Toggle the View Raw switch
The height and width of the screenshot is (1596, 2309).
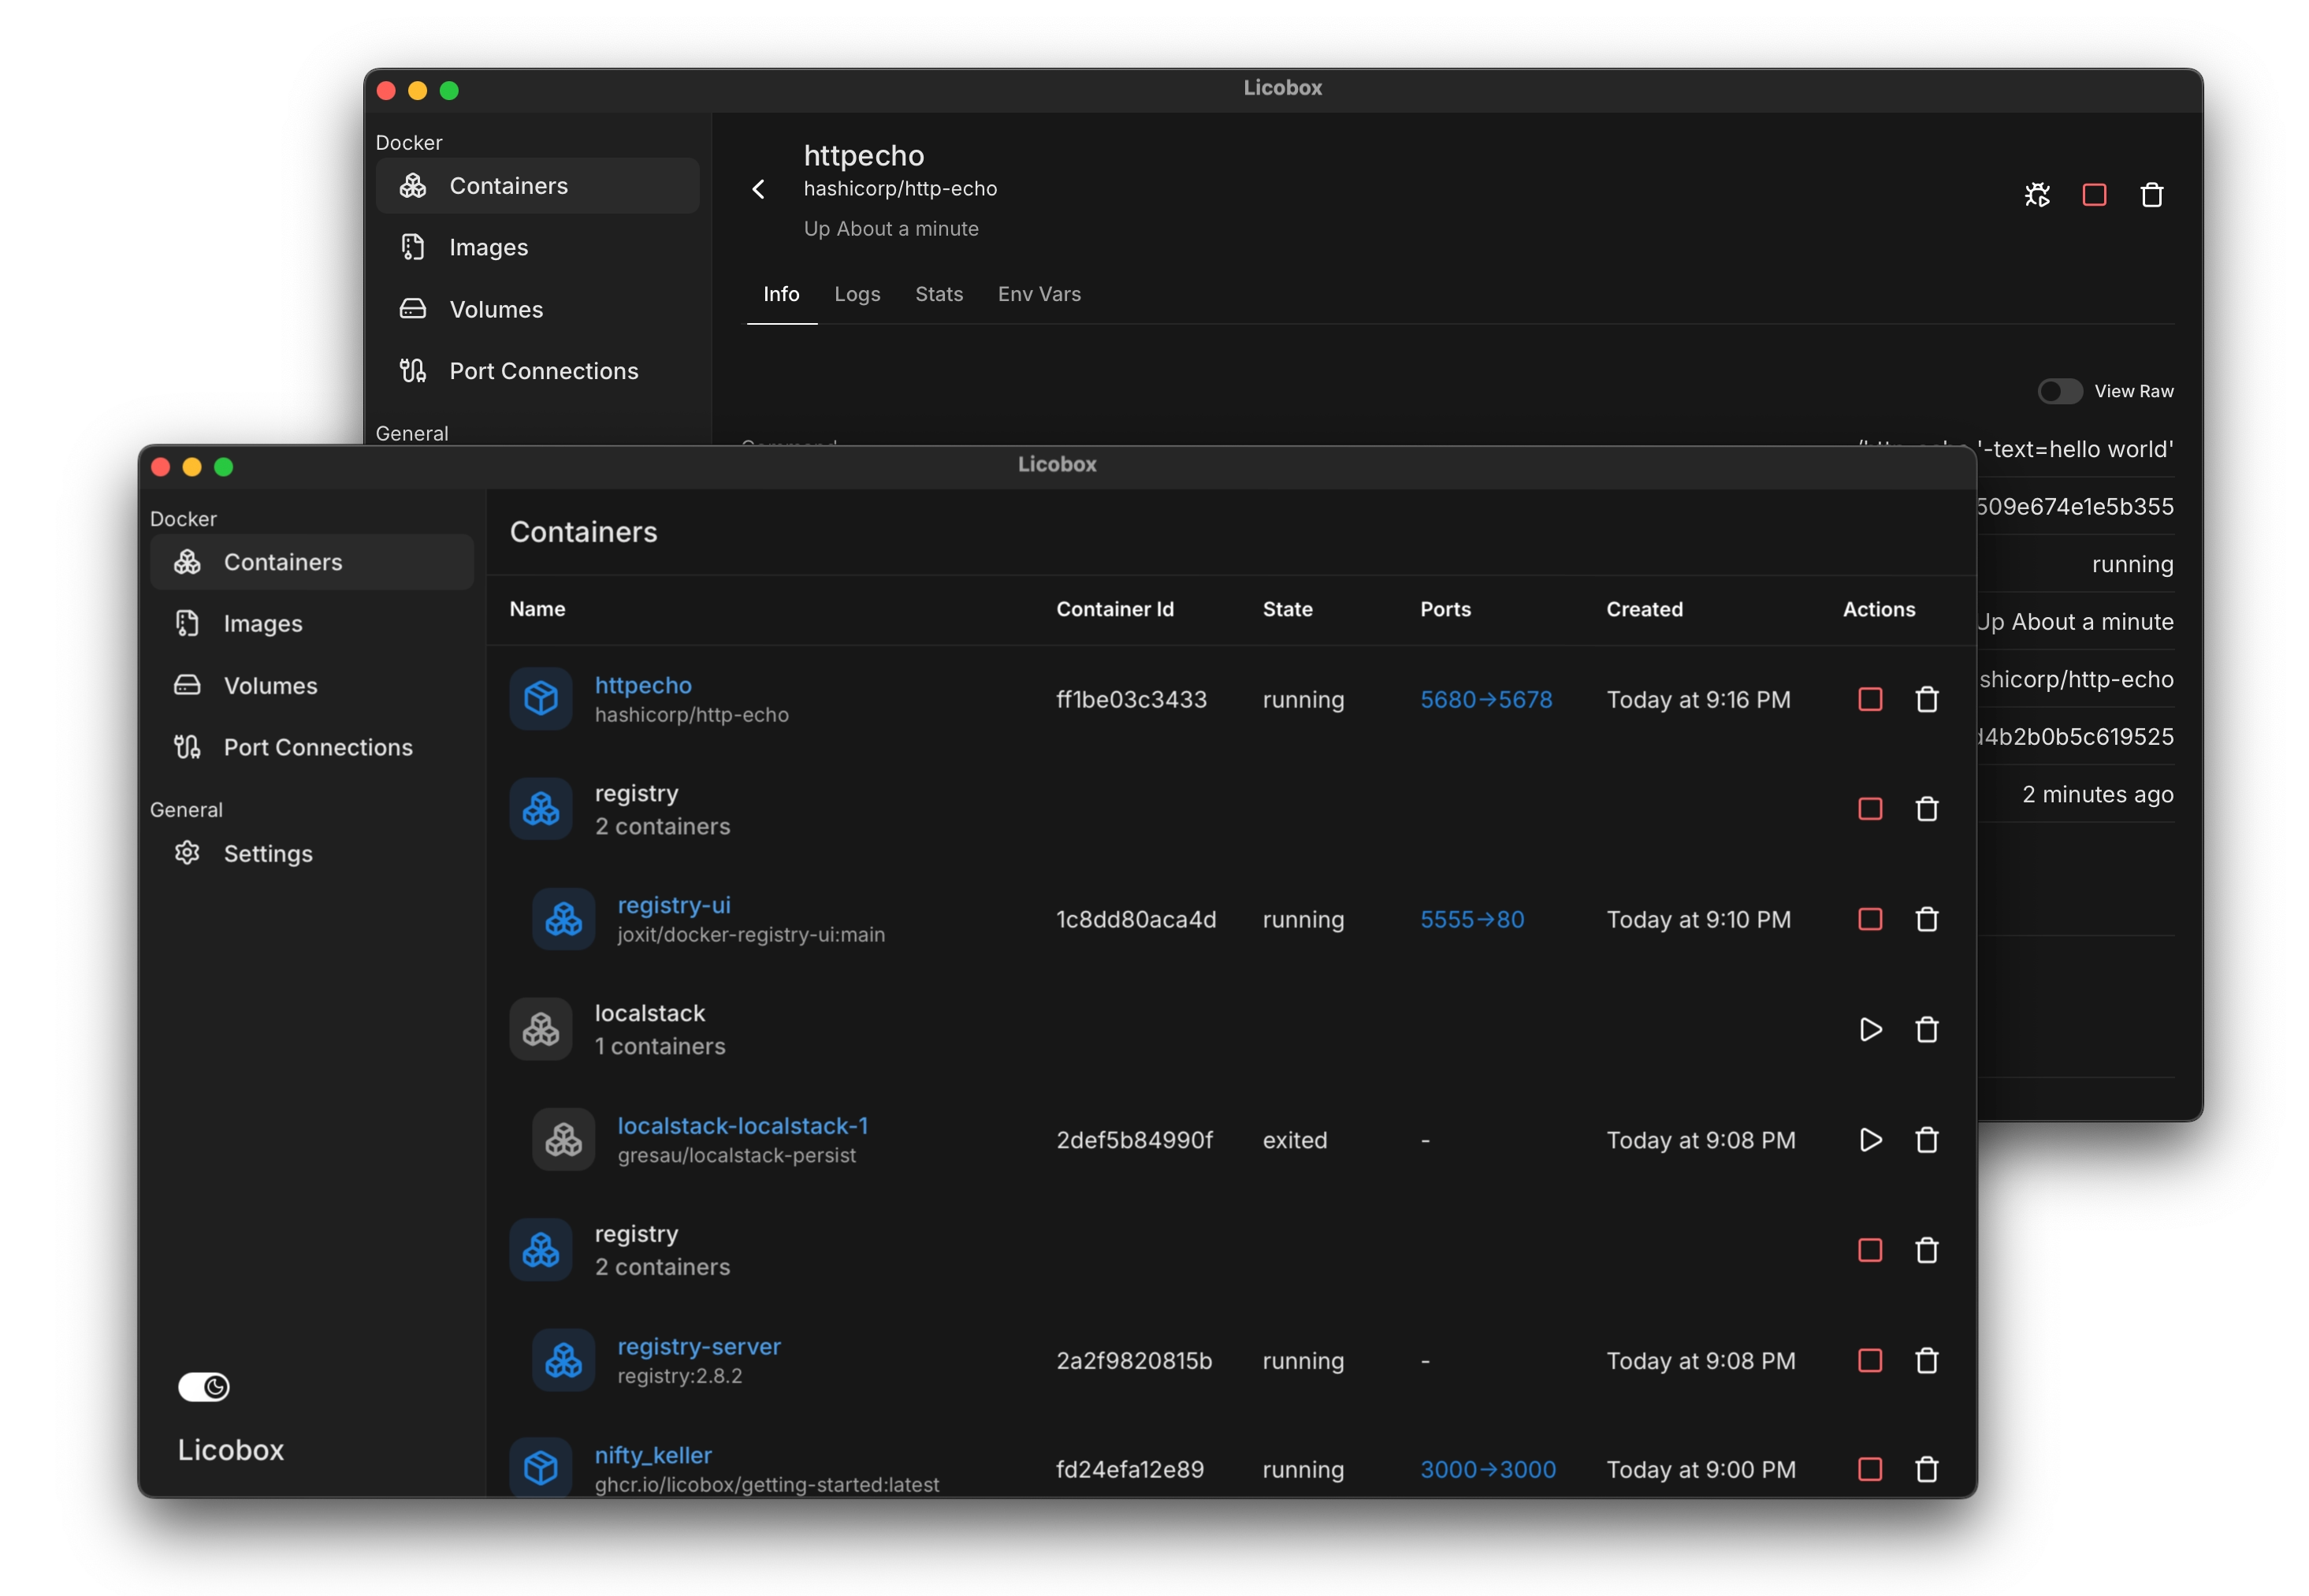click(x=2059, y=391)
